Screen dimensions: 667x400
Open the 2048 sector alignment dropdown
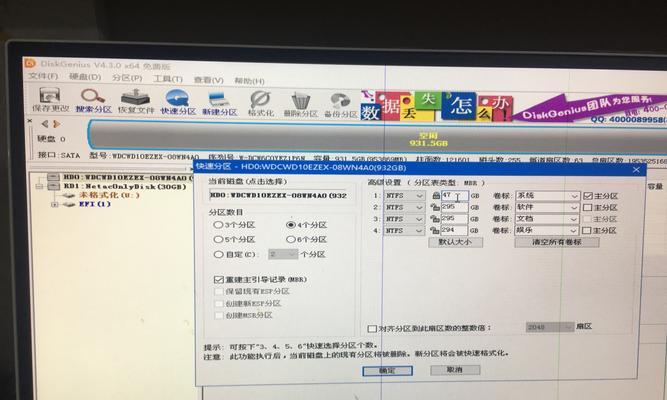(550, 327)
